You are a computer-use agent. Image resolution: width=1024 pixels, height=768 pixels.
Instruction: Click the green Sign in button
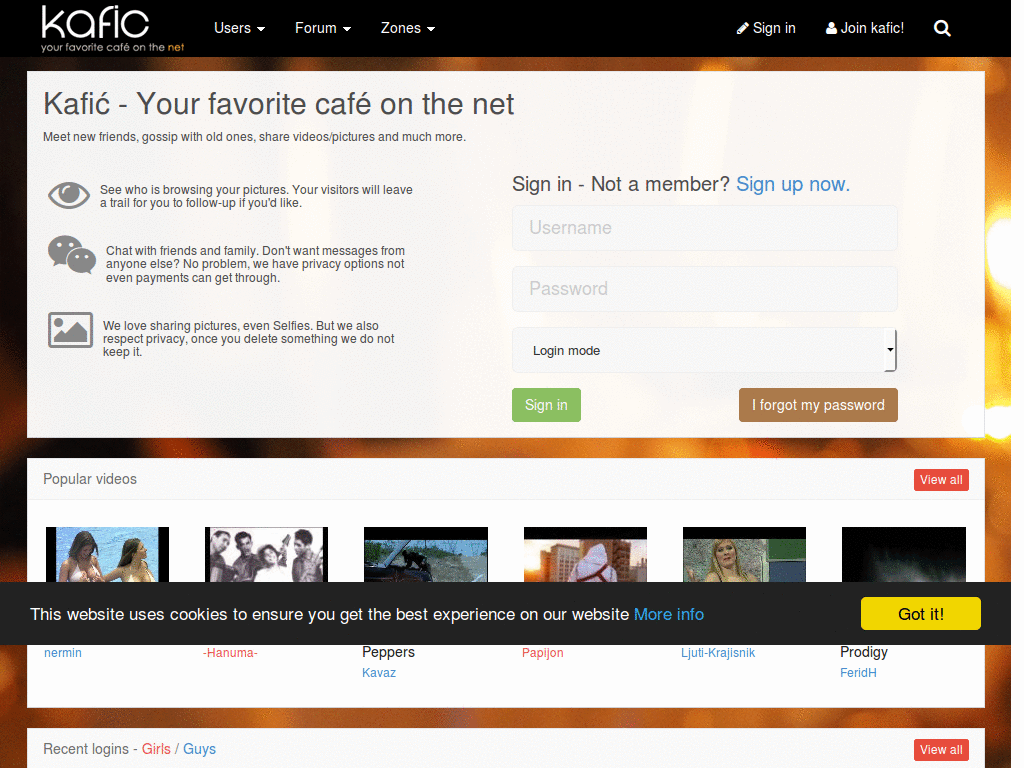(x=546, y=405)
